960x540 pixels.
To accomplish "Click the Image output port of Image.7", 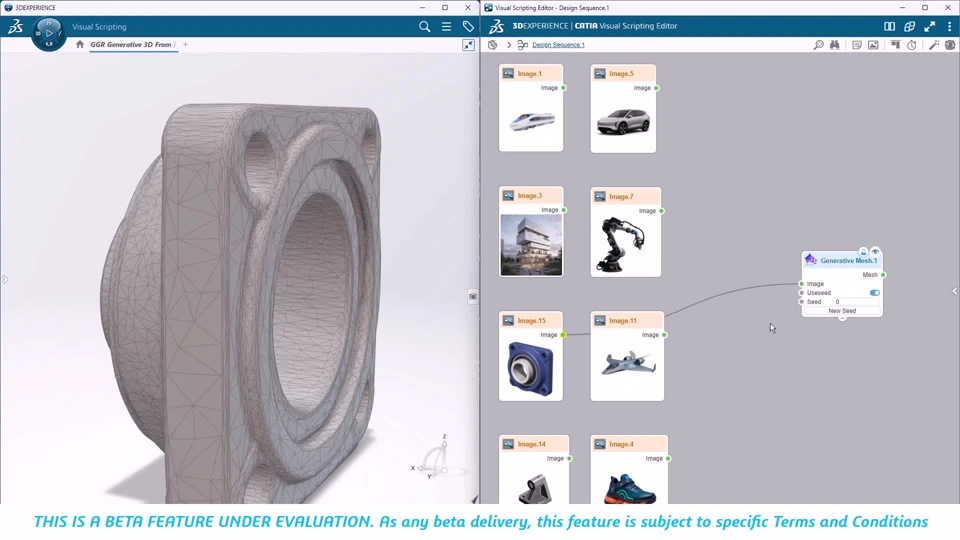I will click(662, 211).
